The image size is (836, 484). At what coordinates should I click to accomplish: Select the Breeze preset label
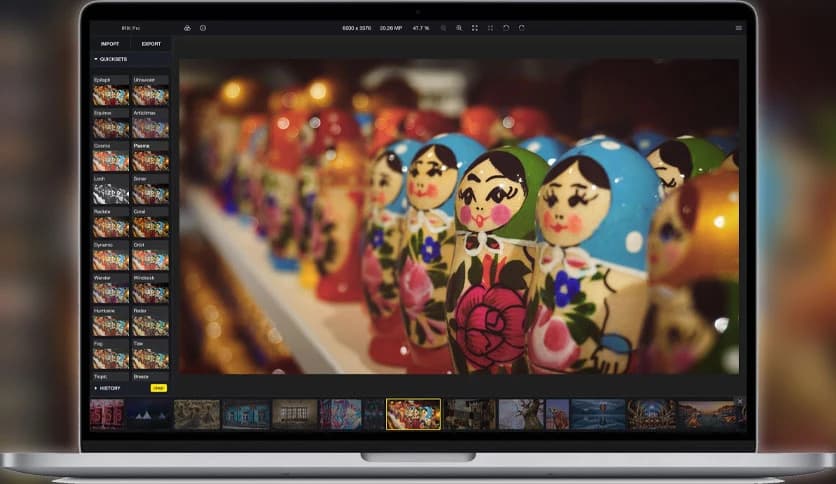(141, 377)
